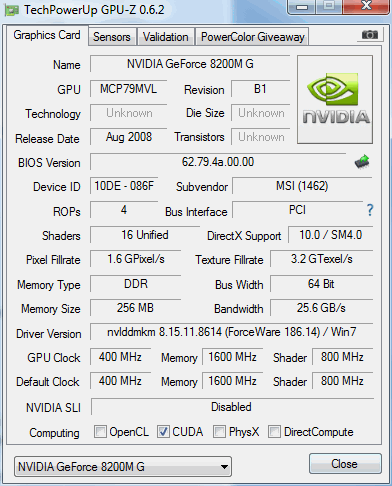Close the window with the red X
392x486 pixels.
pyautogui.click(x=367, y=6)
